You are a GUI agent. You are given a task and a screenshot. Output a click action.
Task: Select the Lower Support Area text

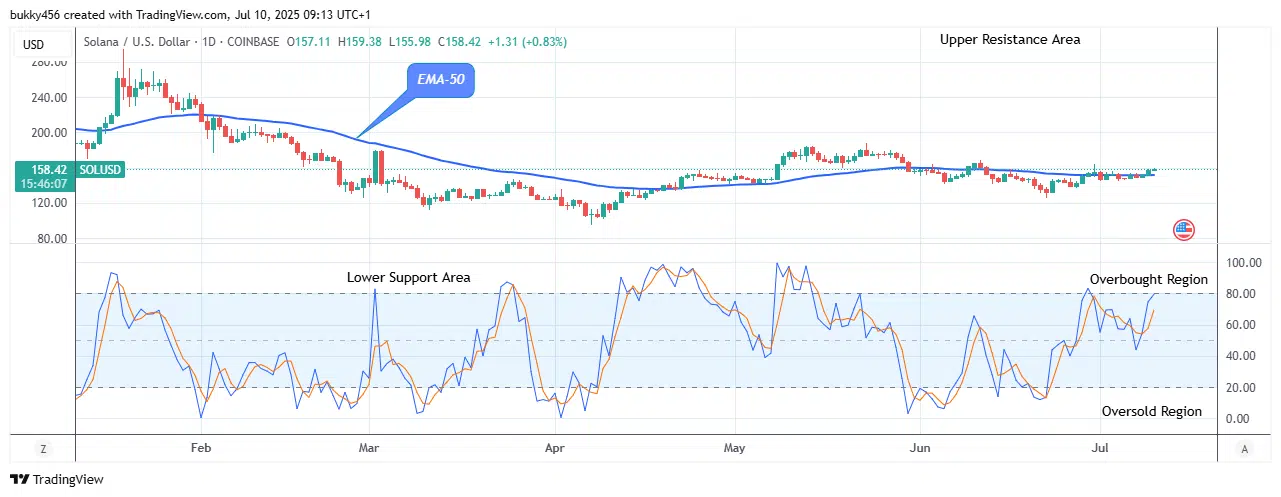coord(408,277)
